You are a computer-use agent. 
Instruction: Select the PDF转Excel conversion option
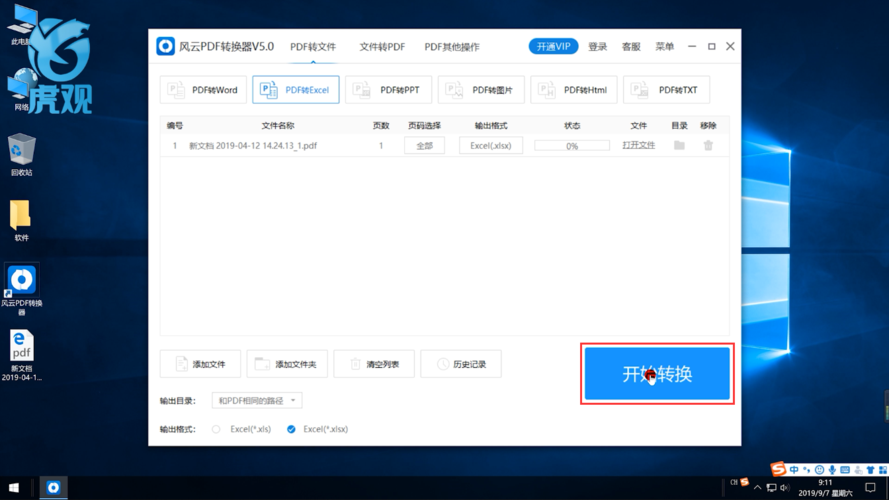coord(296,90)
